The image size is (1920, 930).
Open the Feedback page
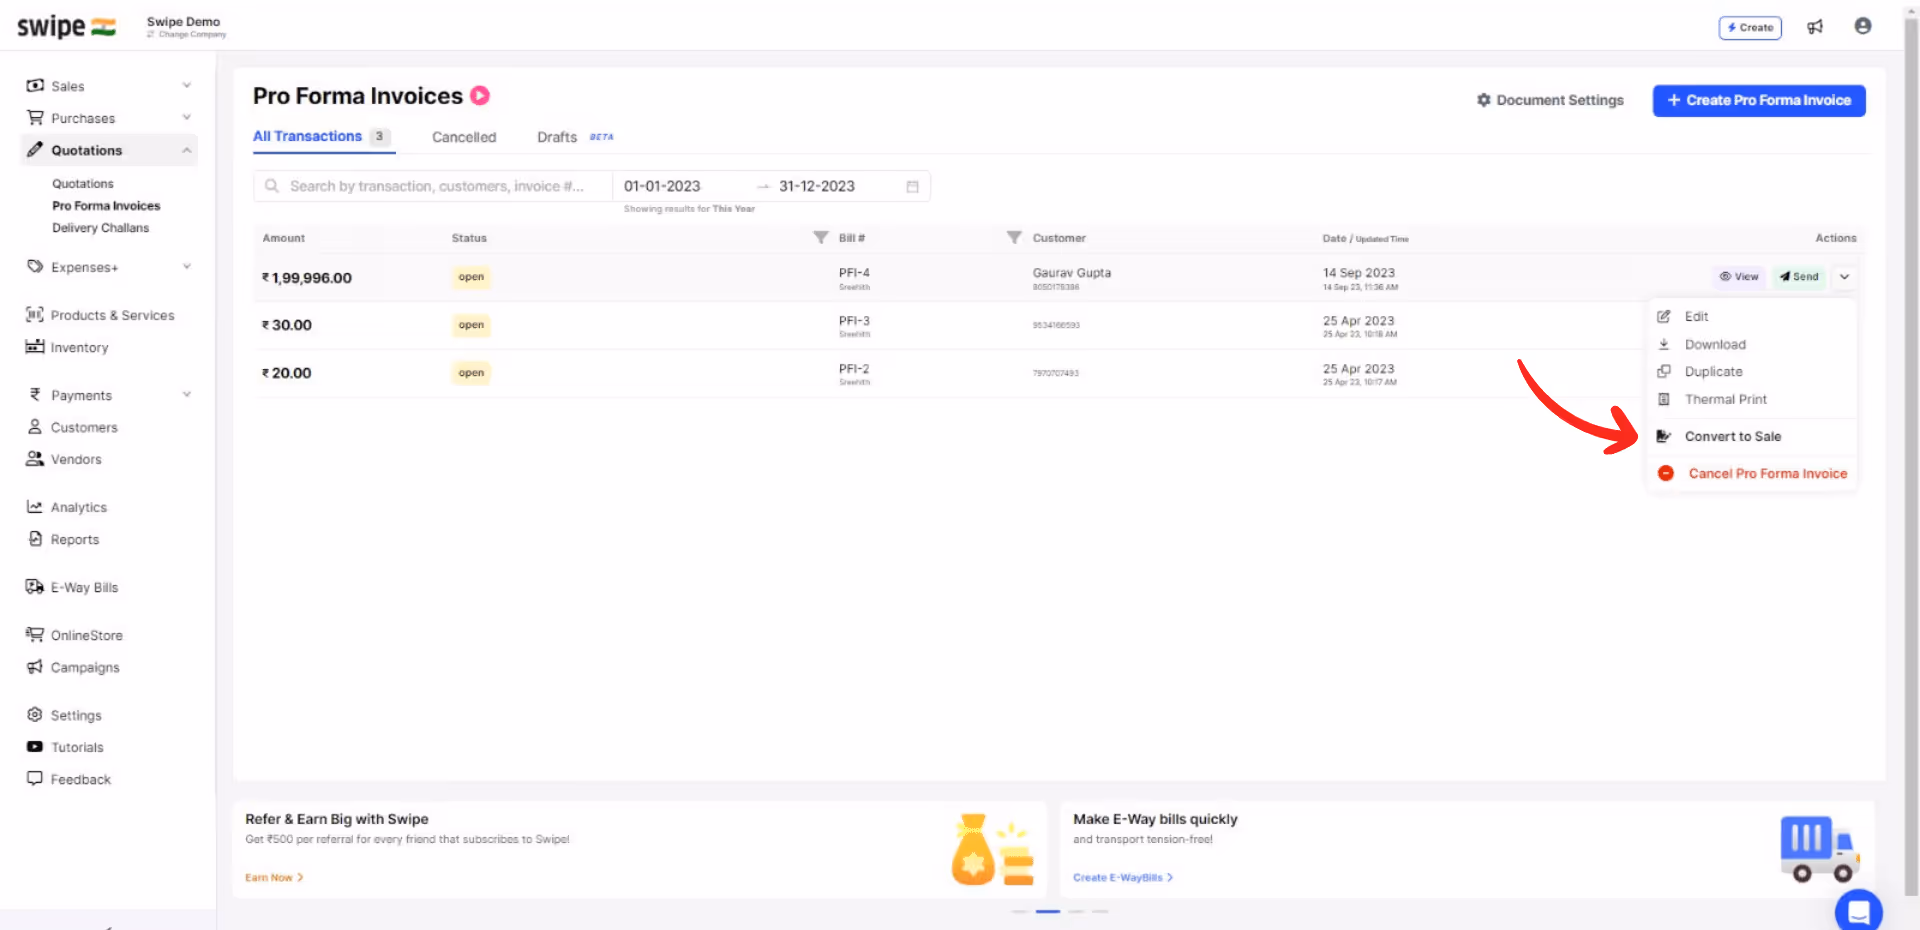80,779
